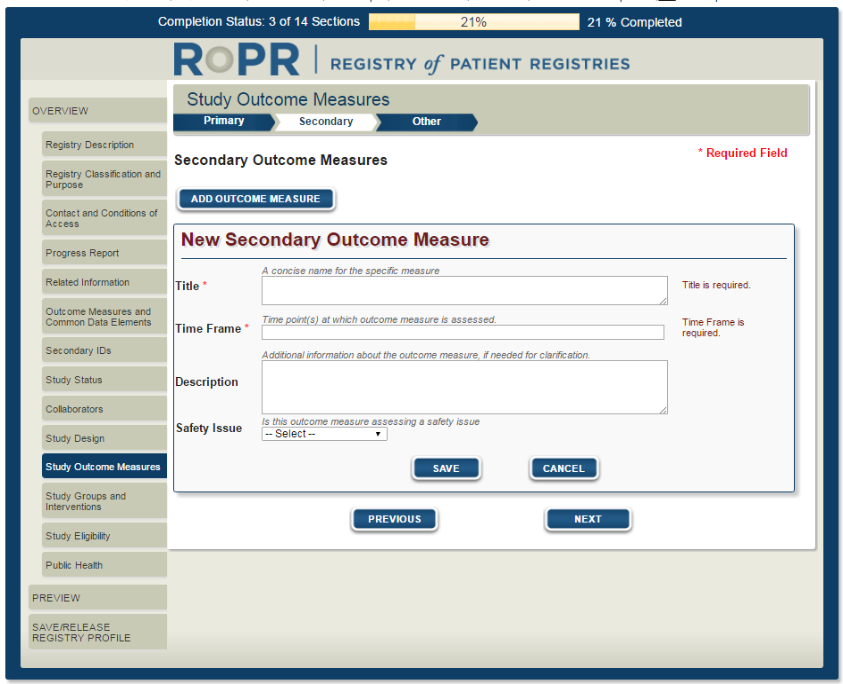Viewport: 843px width, 684px height.
Task: Cancel the new outcome measure
Action: click(x=563, y=468)
